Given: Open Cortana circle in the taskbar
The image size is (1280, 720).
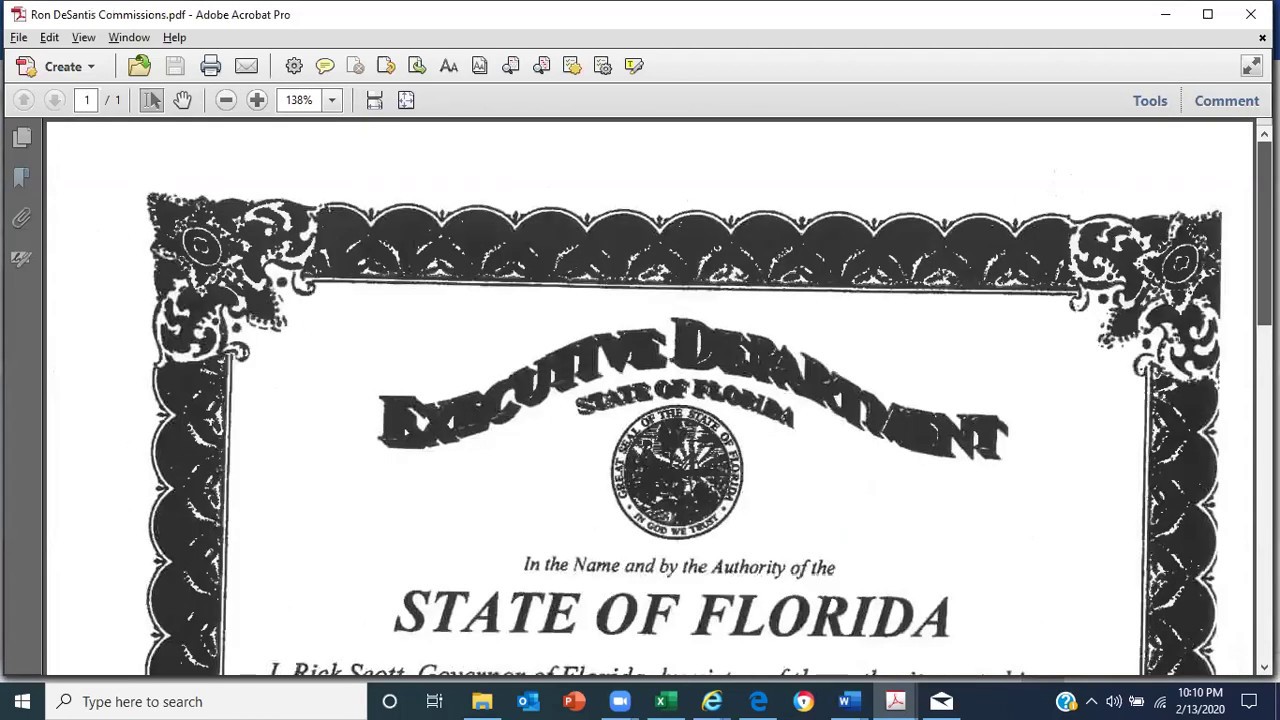Looking at the screenshot, I should coord(389,701).
